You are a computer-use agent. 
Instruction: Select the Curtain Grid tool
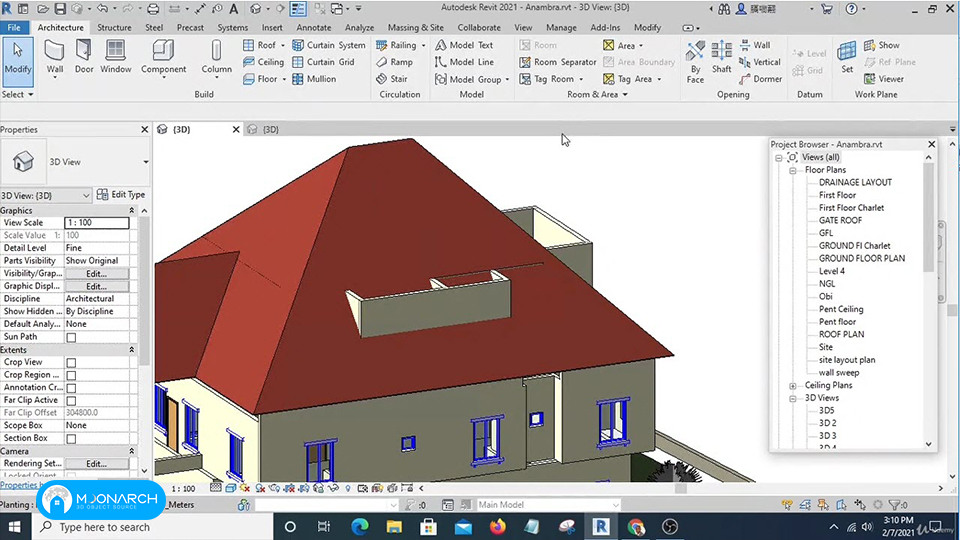[x=323, y=62]
